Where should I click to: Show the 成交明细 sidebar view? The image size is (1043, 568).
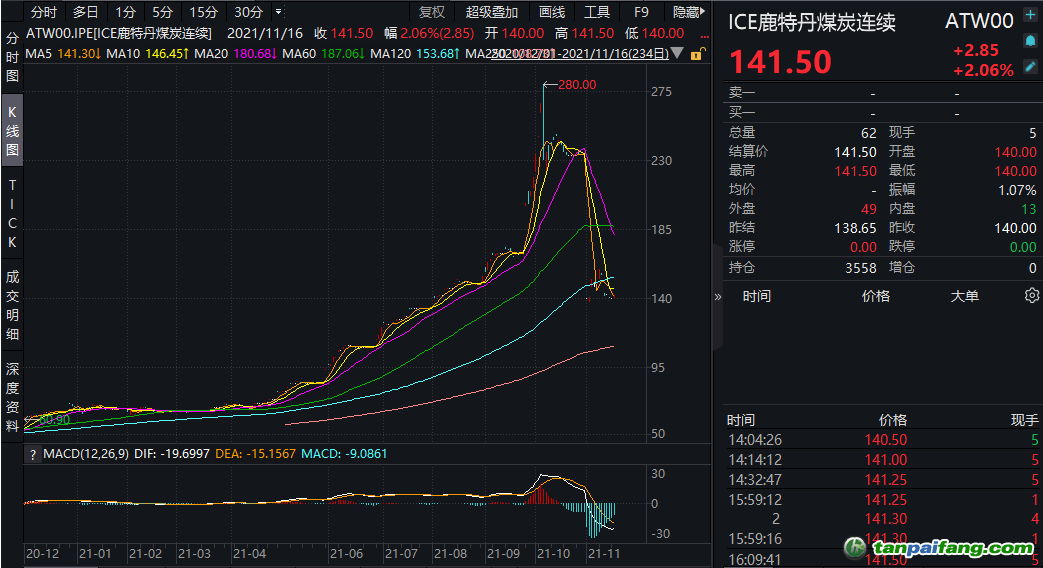pyautogui.click(x=12, y=304)
